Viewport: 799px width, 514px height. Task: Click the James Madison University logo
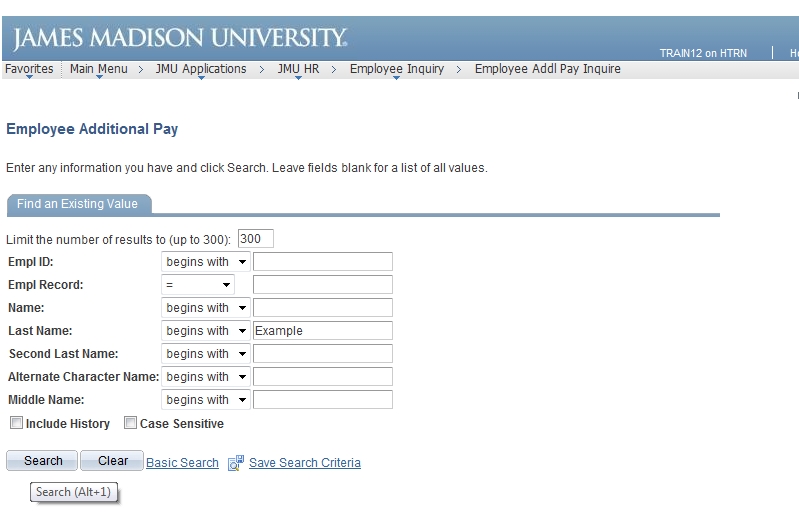pyautogui.click(x=179, y=38)
